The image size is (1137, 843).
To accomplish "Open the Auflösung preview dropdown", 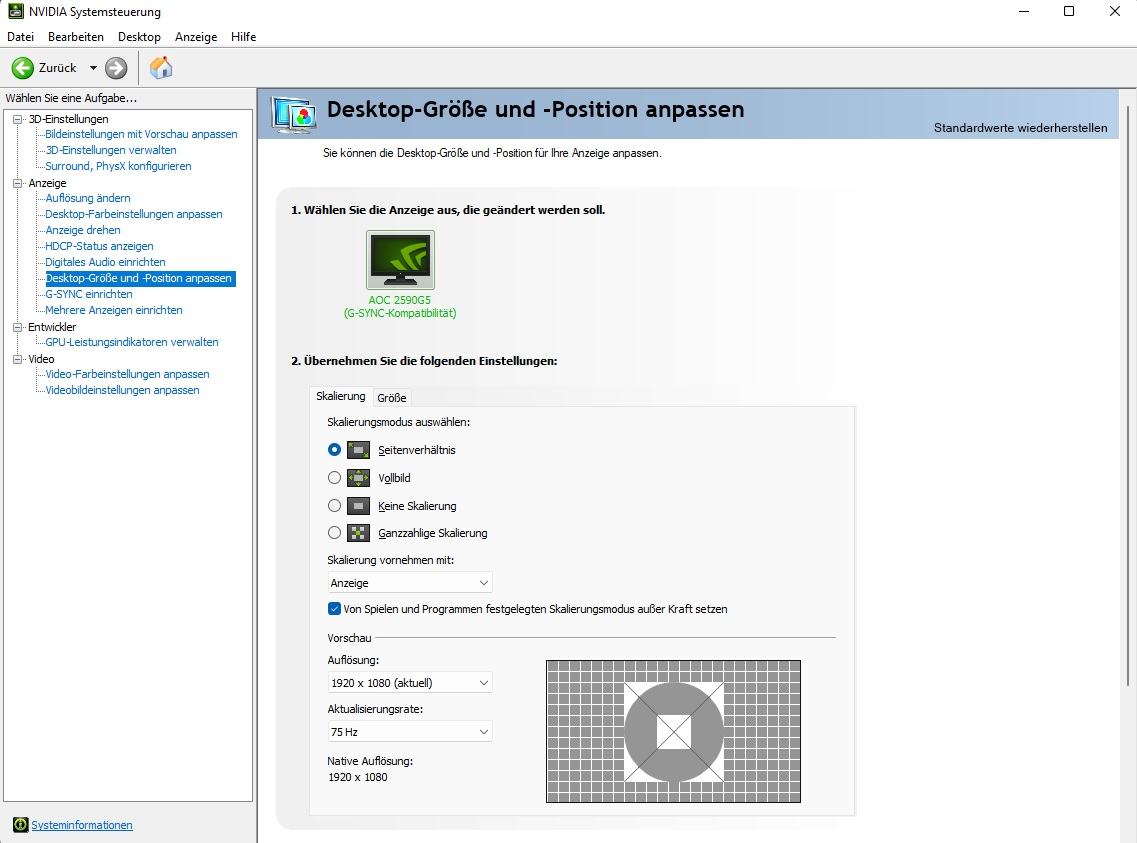I will click(410, 683).
